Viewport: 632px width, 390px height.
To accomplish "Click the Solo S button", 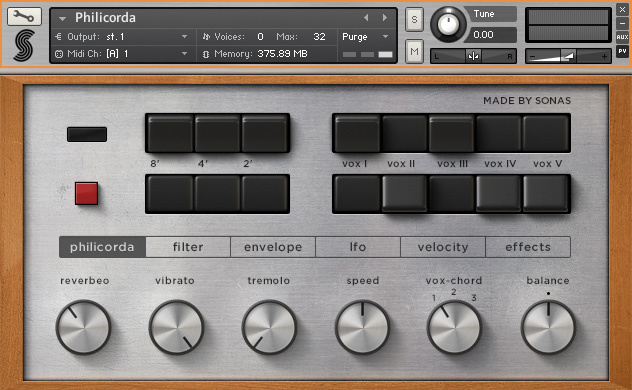I will (x=414, y=19).
